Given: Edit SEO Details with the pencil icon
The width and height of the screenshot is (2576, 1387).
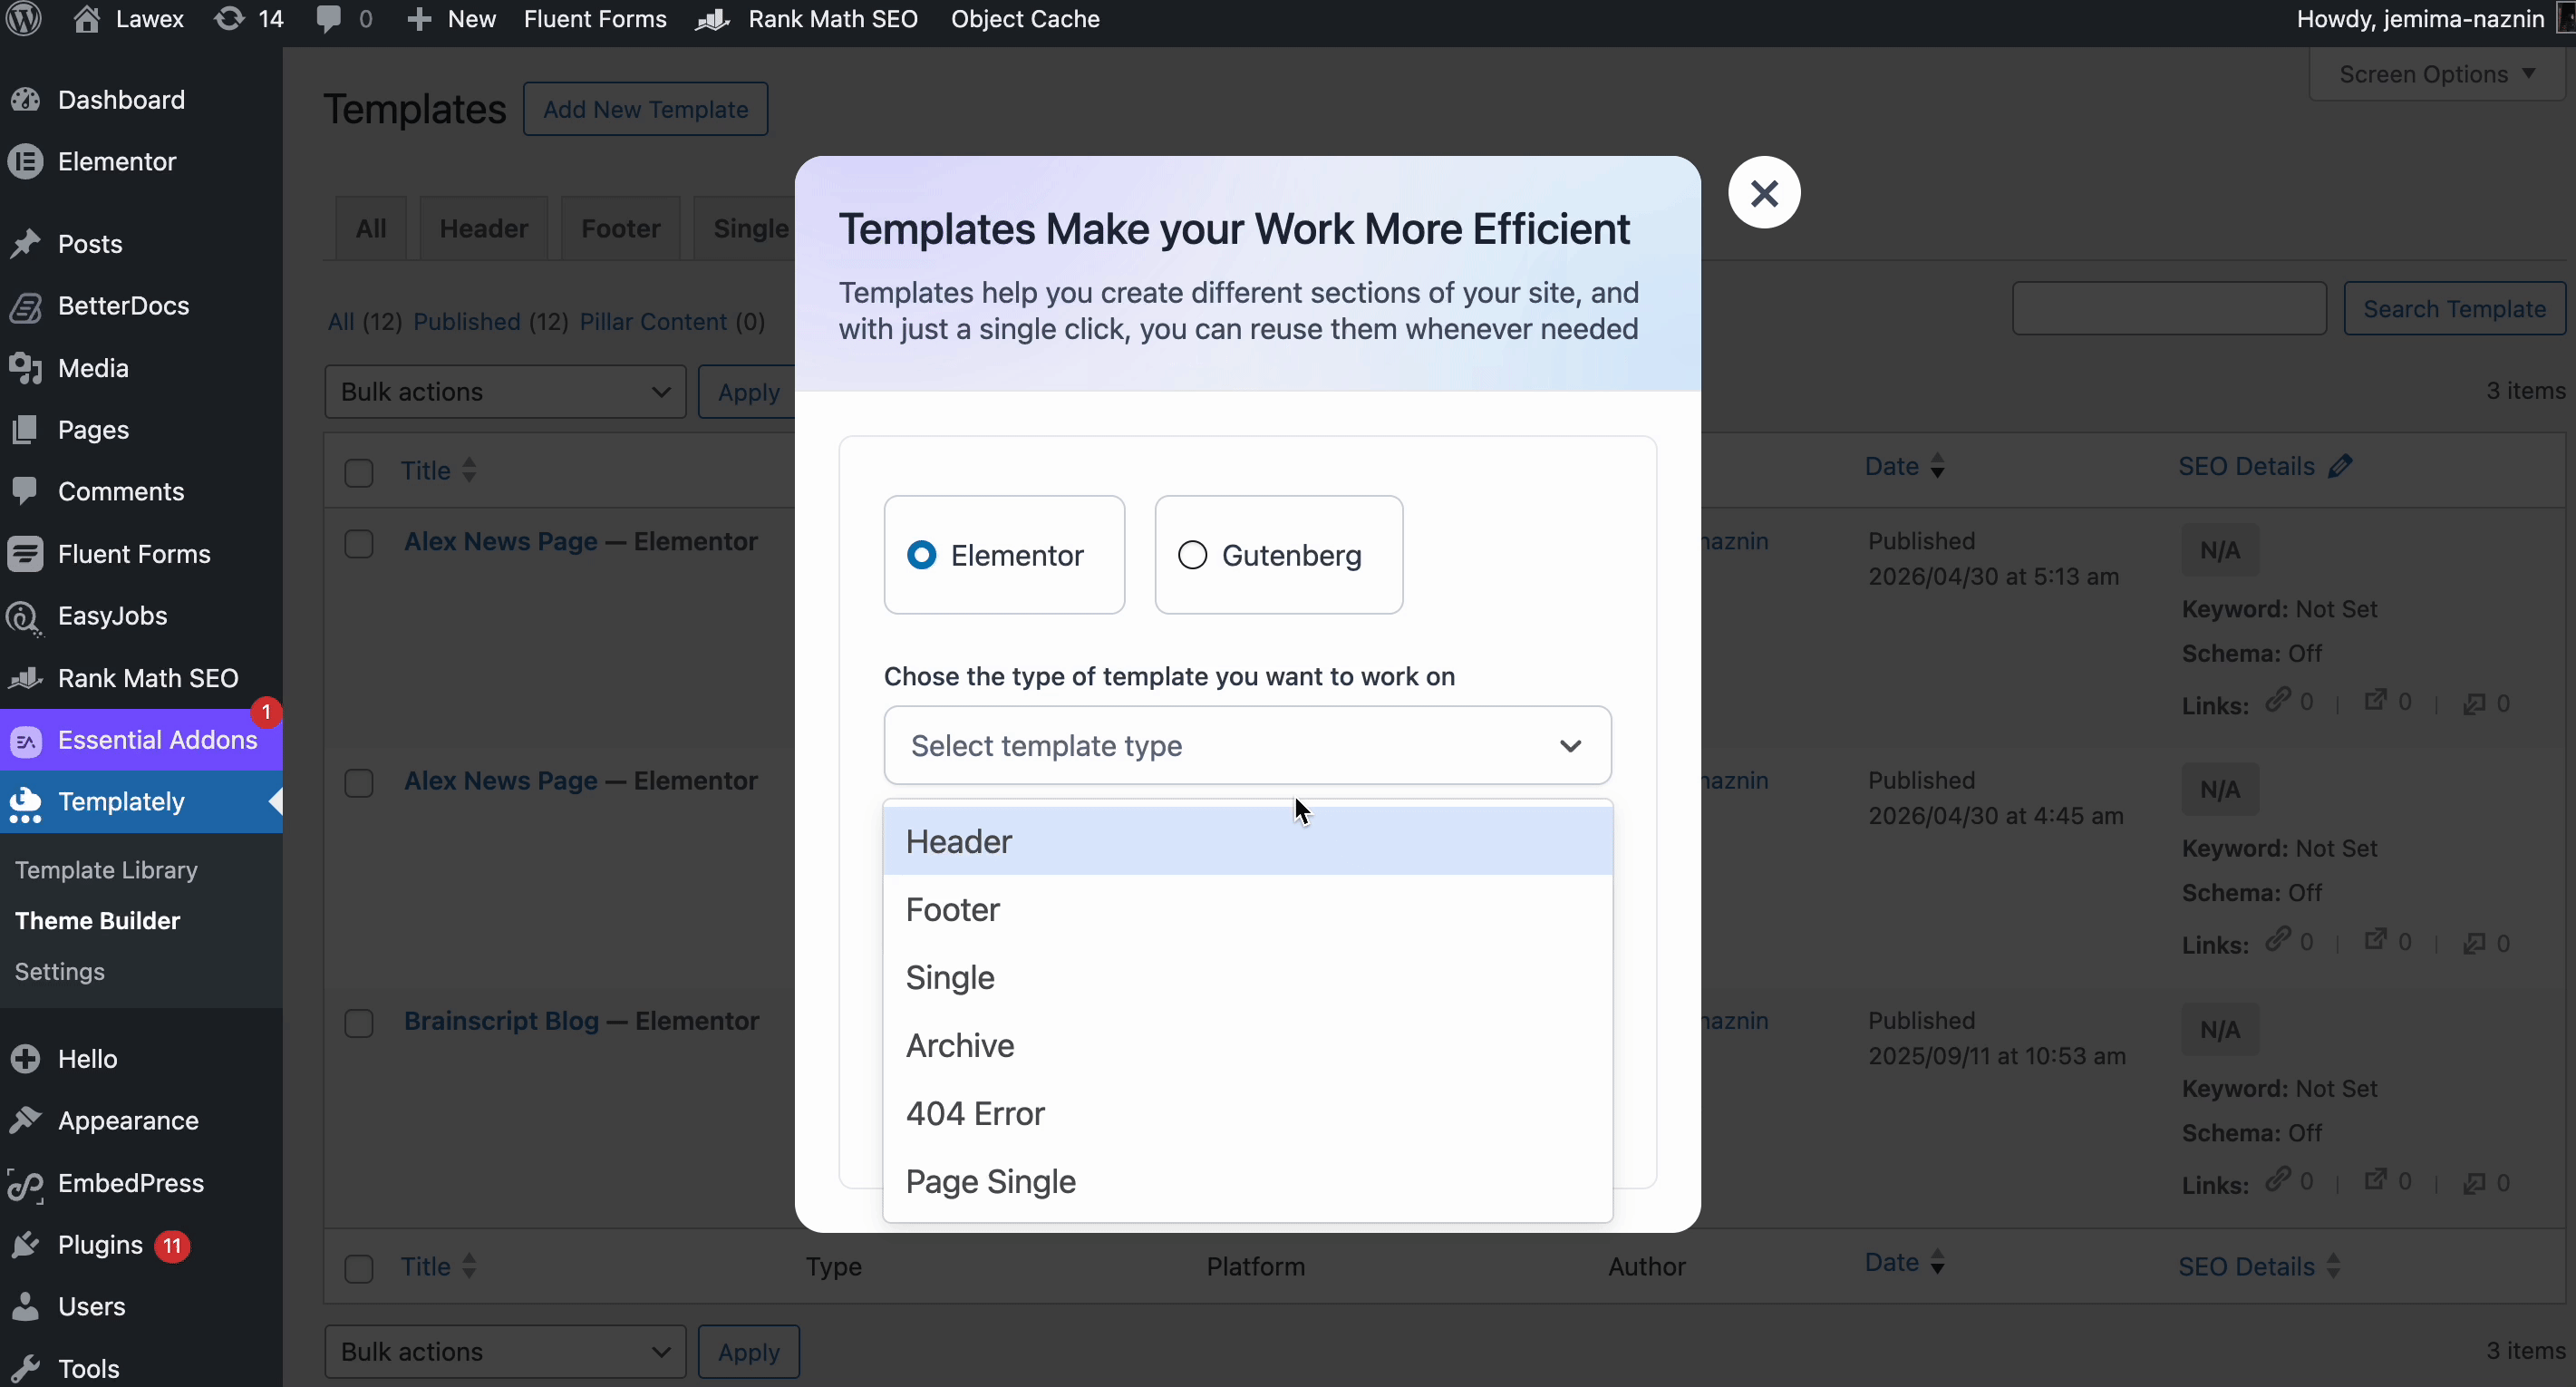Looking at the screenshot, I should 2340,466.
